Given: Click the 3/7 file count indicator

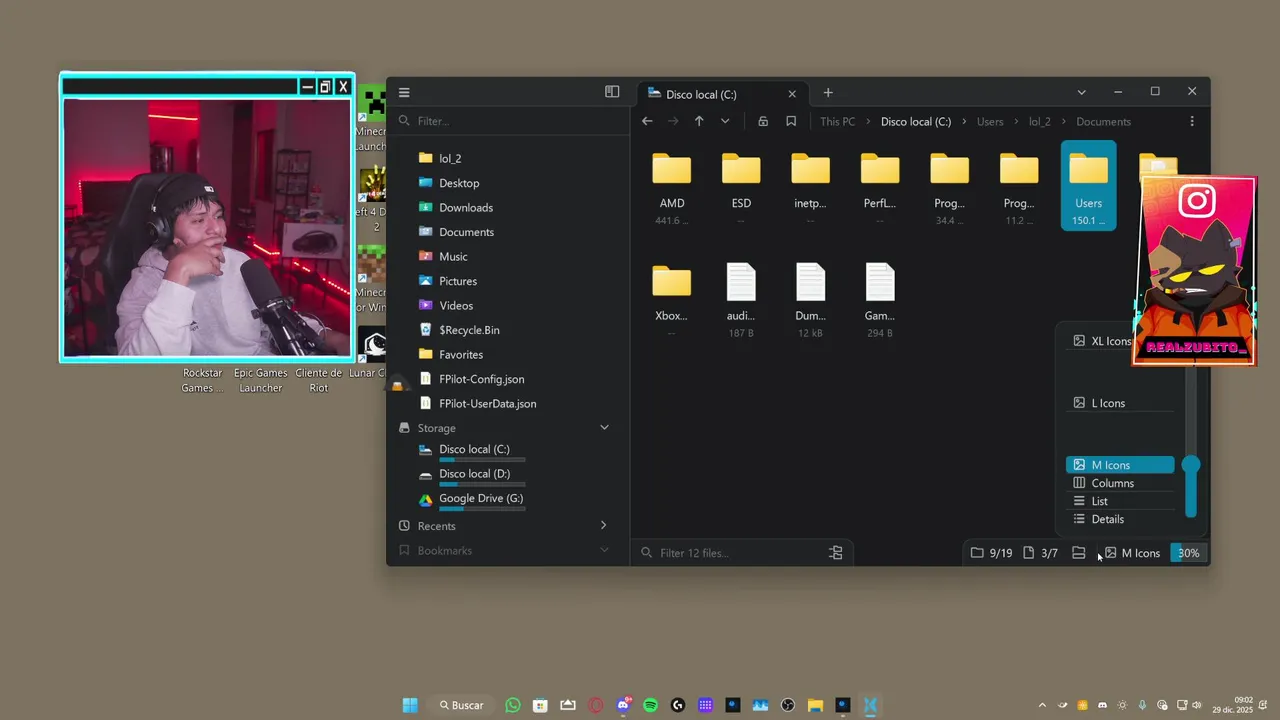Looking at the screenshot, I should pyautogui.click(x=1040, y=553).
